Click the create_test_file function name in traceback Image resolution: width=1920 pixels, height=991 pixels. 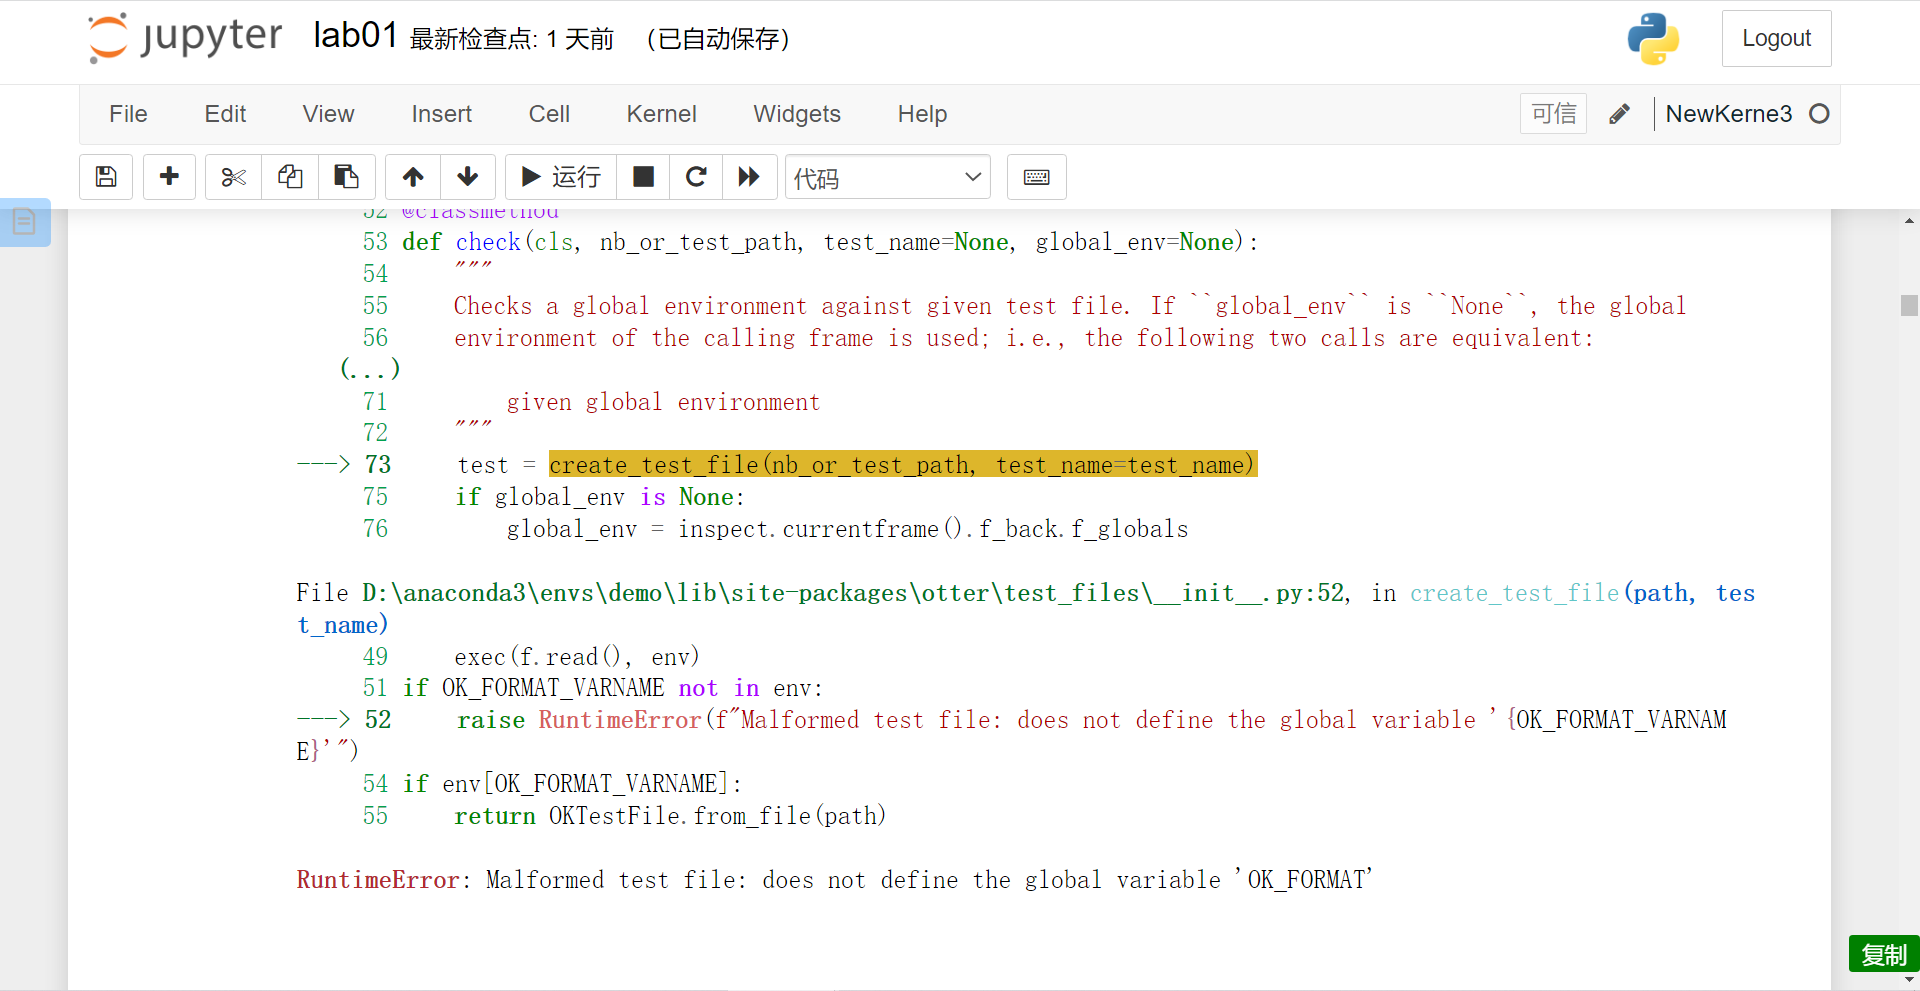[1514, 593]
